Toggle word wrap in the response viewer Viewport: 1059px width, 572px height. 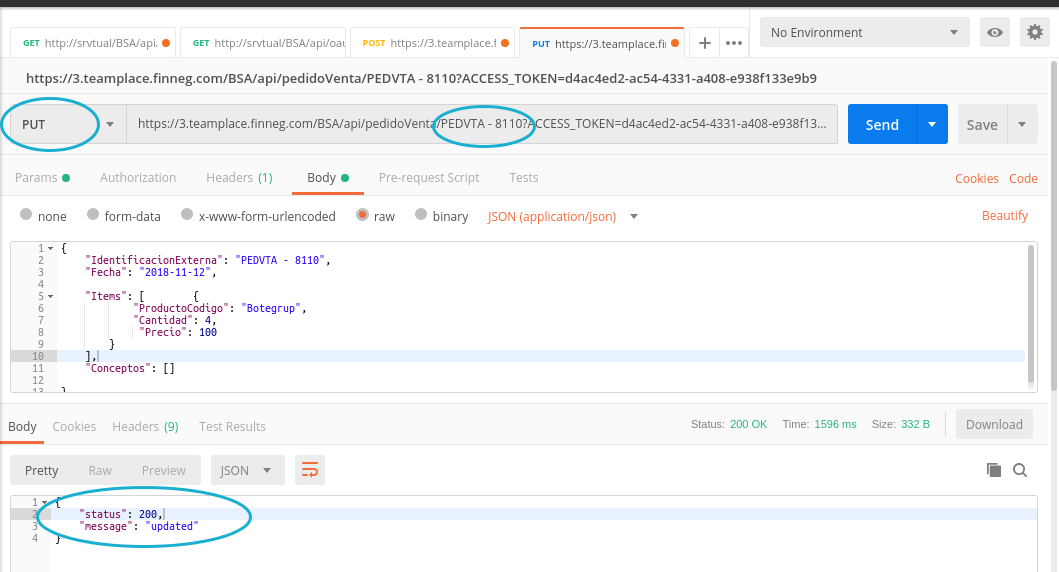(310, 470)
